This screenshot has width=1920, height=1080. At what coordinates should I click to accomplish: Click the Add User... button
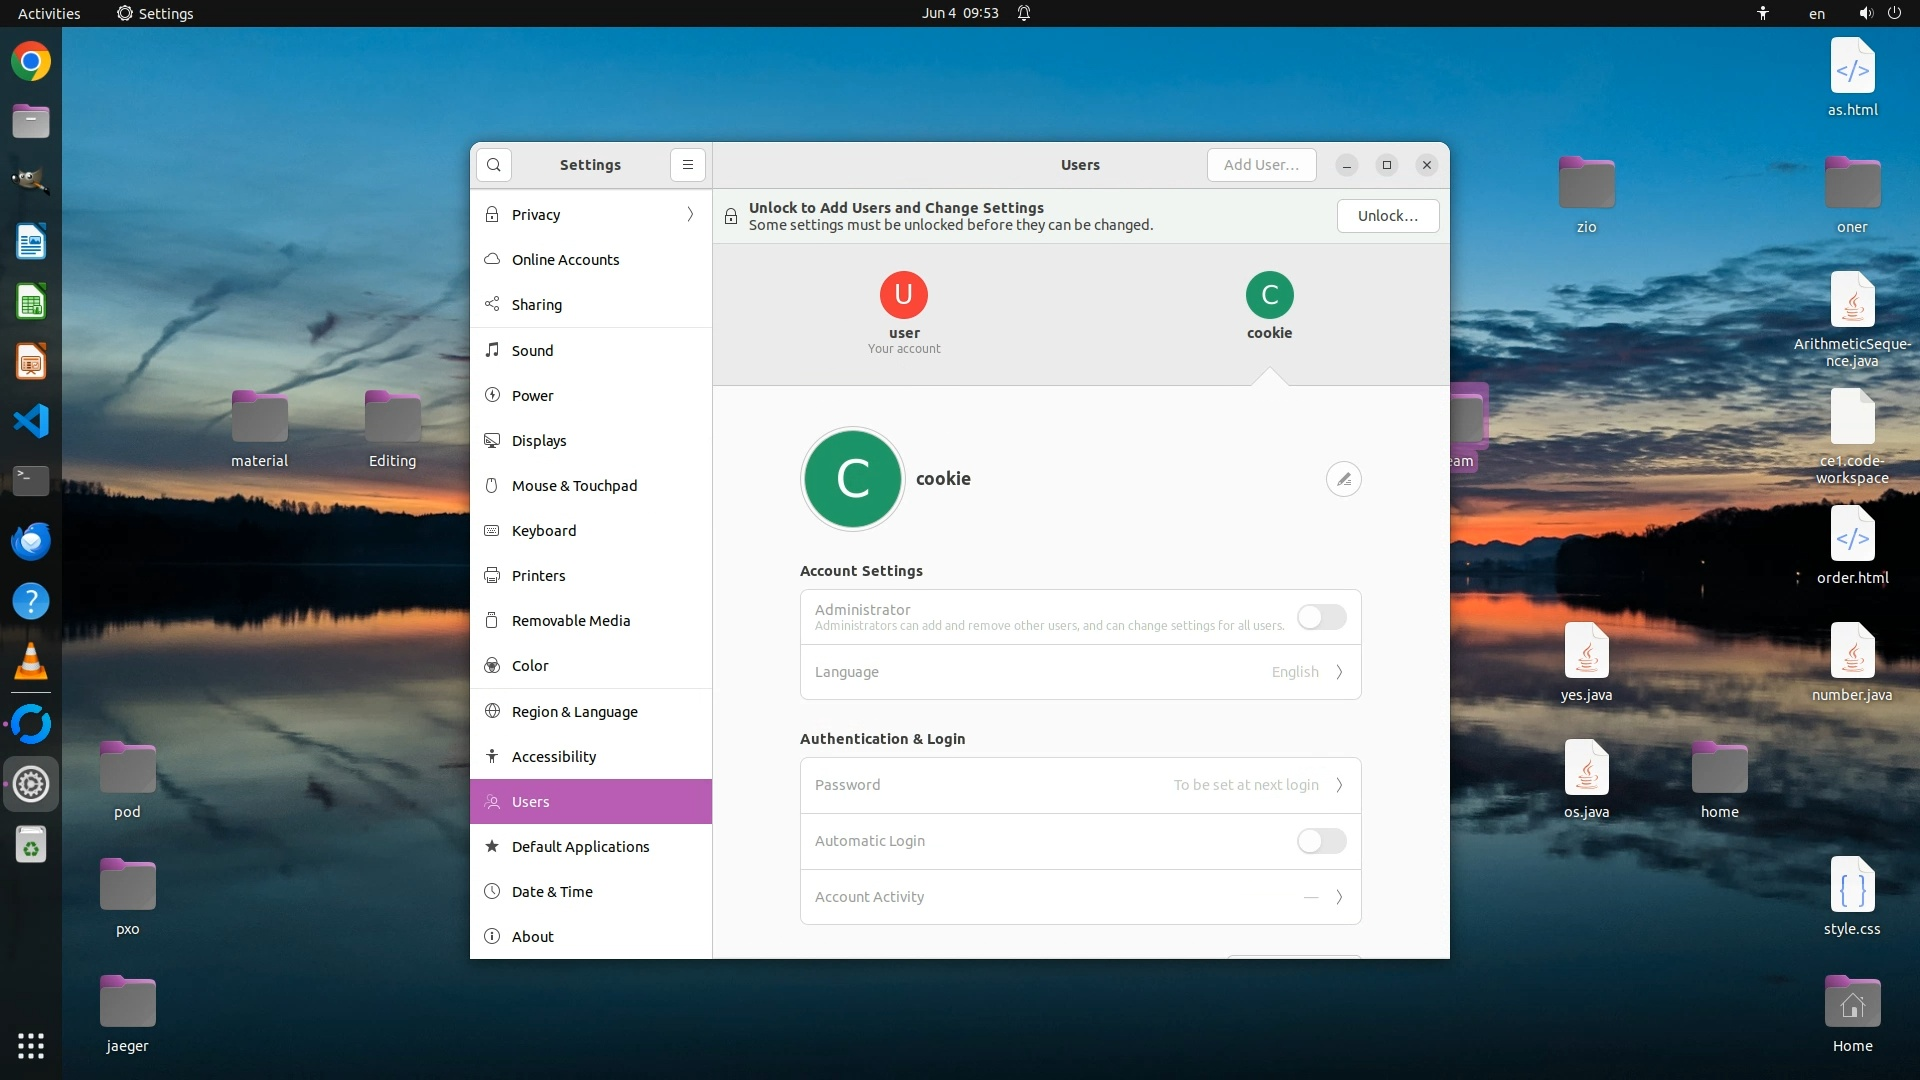(x=1261, y=165)
